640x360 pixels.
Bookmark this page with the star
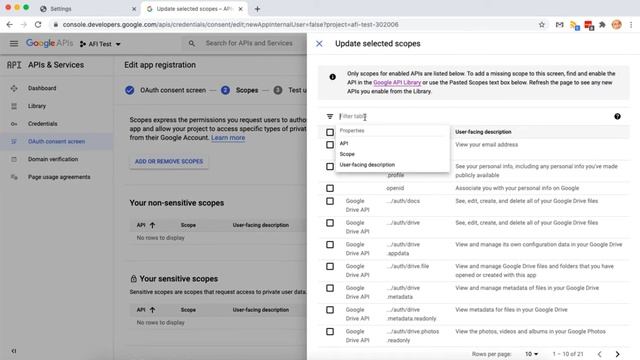[542, 24]
